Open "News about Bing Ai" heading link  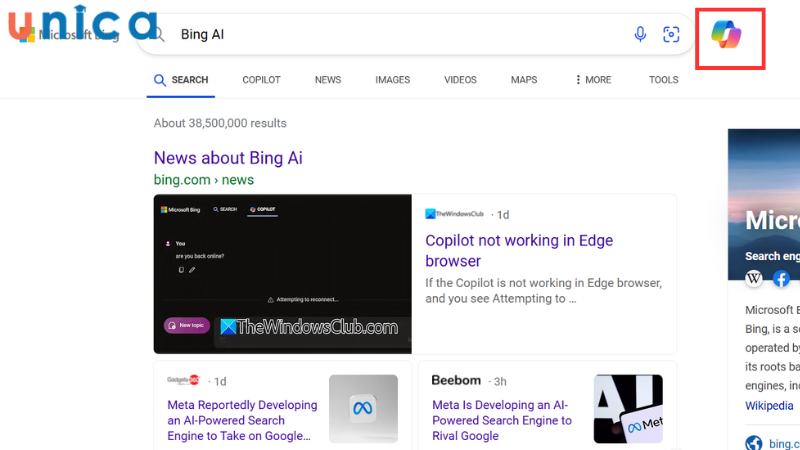click(228, 158)
